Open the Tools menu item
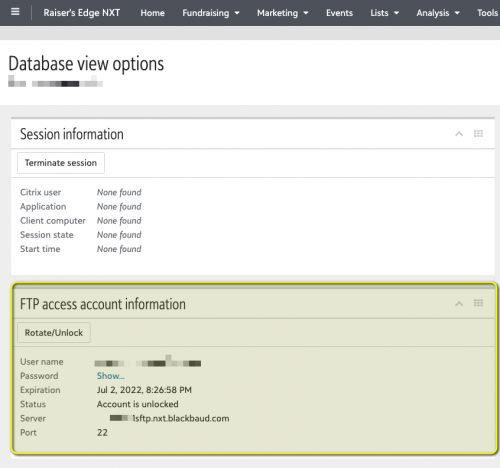 pos(488,13)
